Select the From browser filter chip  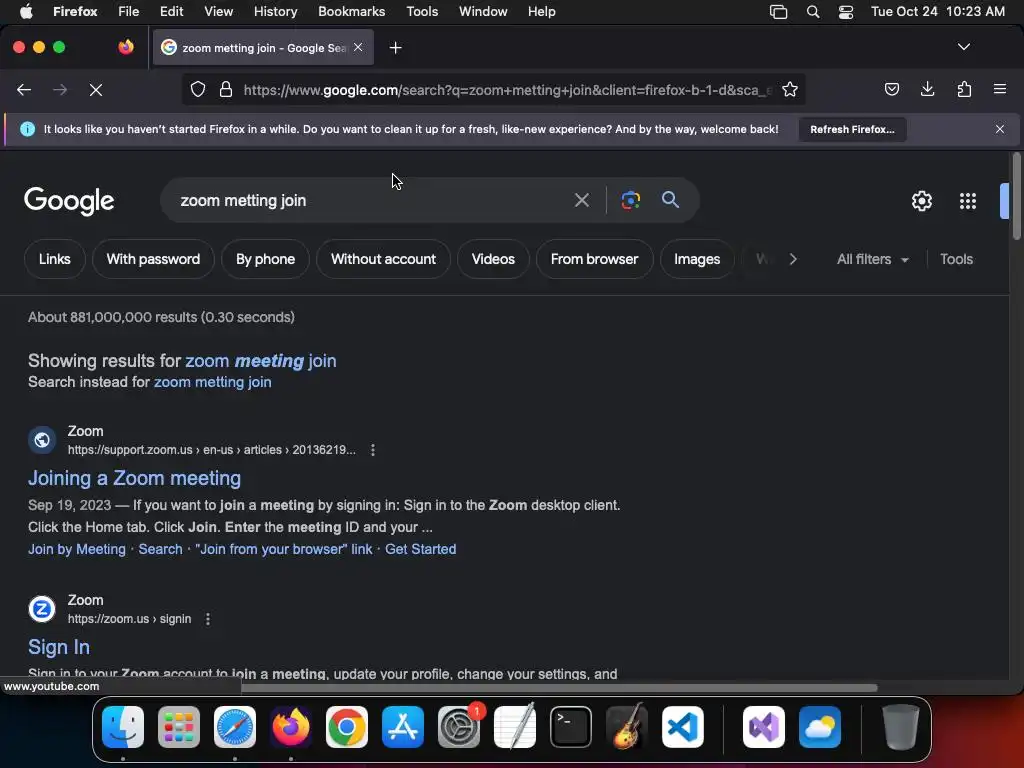pyautogui.click(x=594, y=259)
